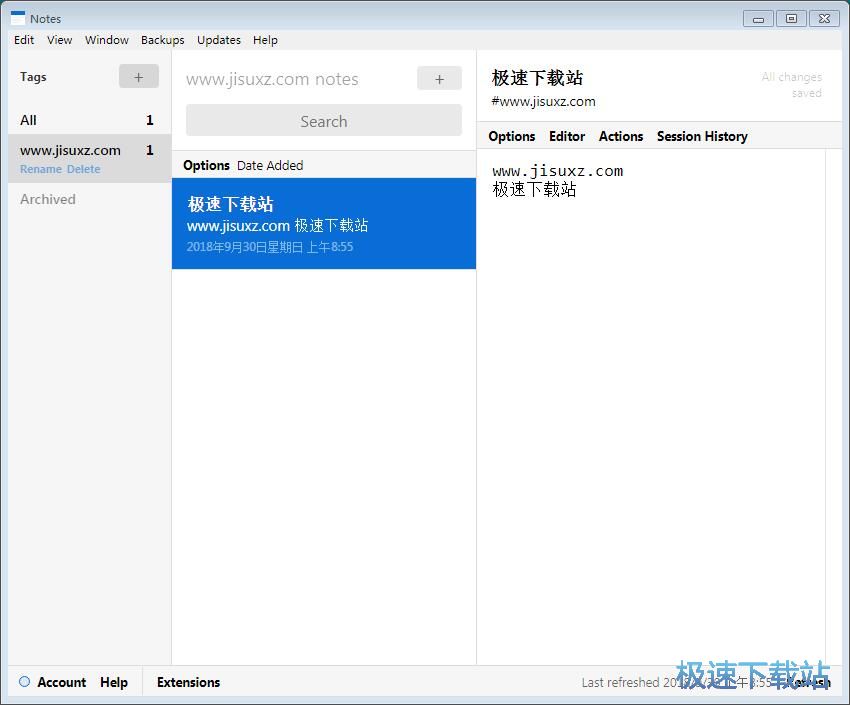850x705 pixels.
Task: Click the Last refreshed status text
Action: [x=676, y=682]
